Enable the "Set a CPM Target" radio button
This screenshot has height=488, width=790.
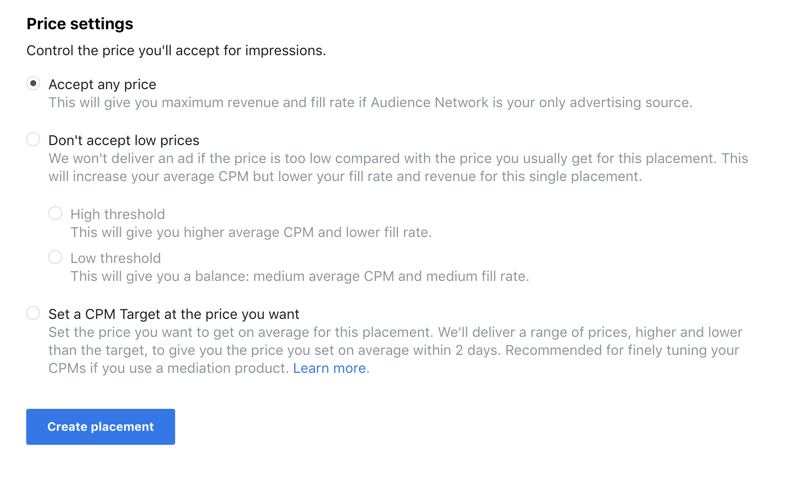coord(33,313)
